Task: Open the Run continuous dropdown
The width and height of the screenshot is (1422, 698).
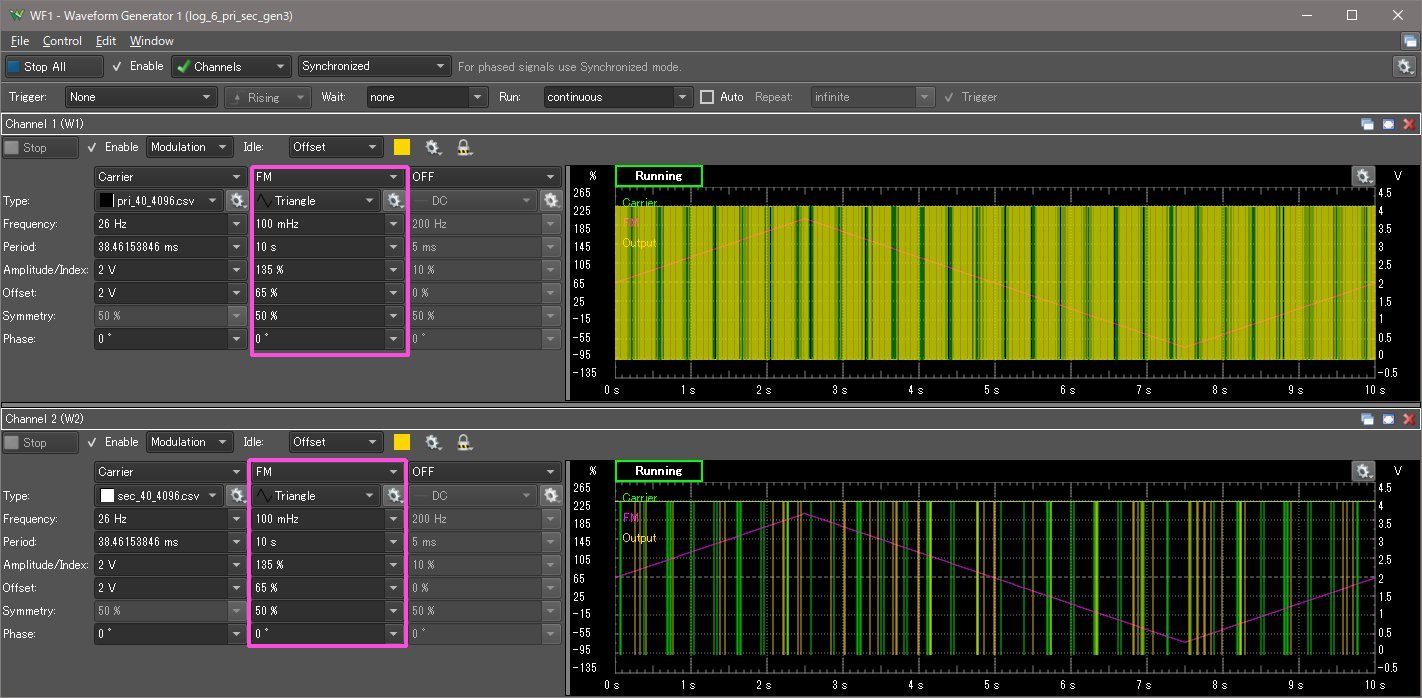Action: coord(617,97)
